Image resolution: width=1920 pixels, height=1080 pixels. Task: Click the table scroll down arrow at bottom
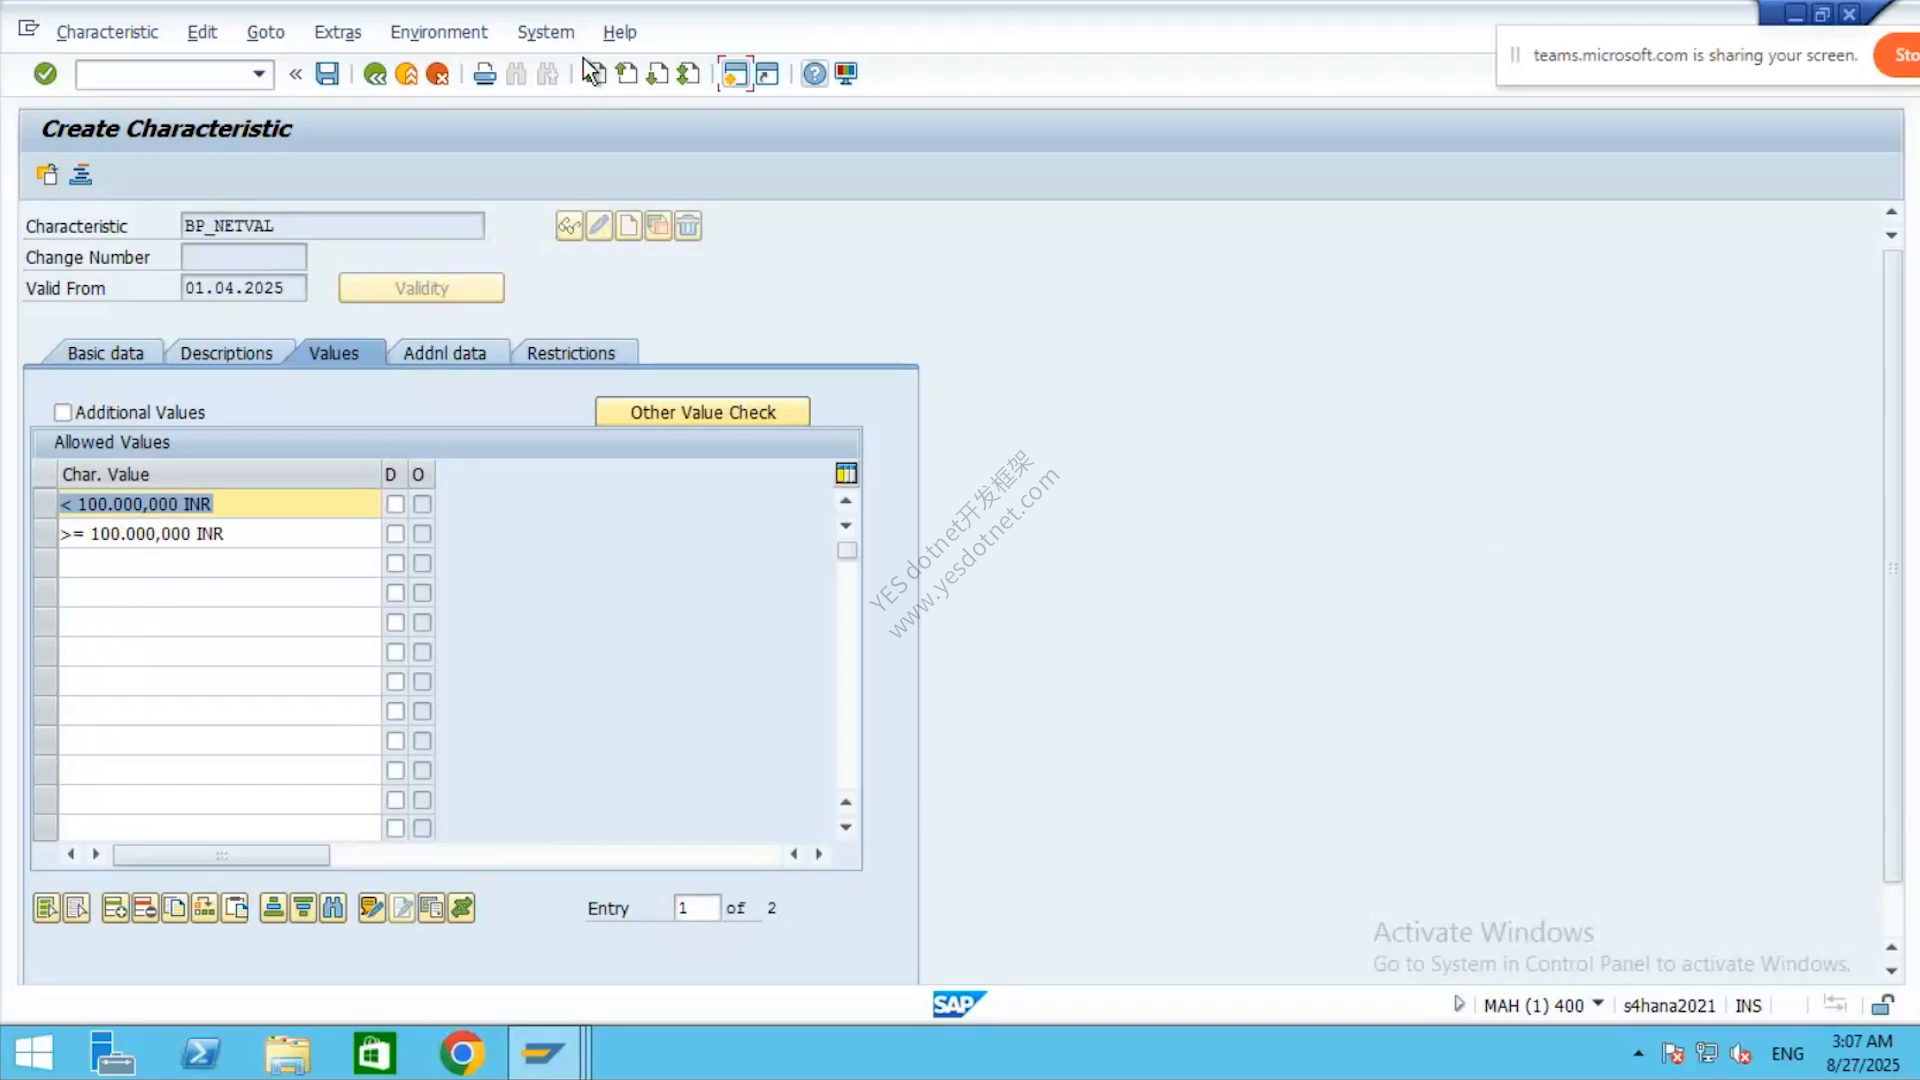tap(846, 827)
